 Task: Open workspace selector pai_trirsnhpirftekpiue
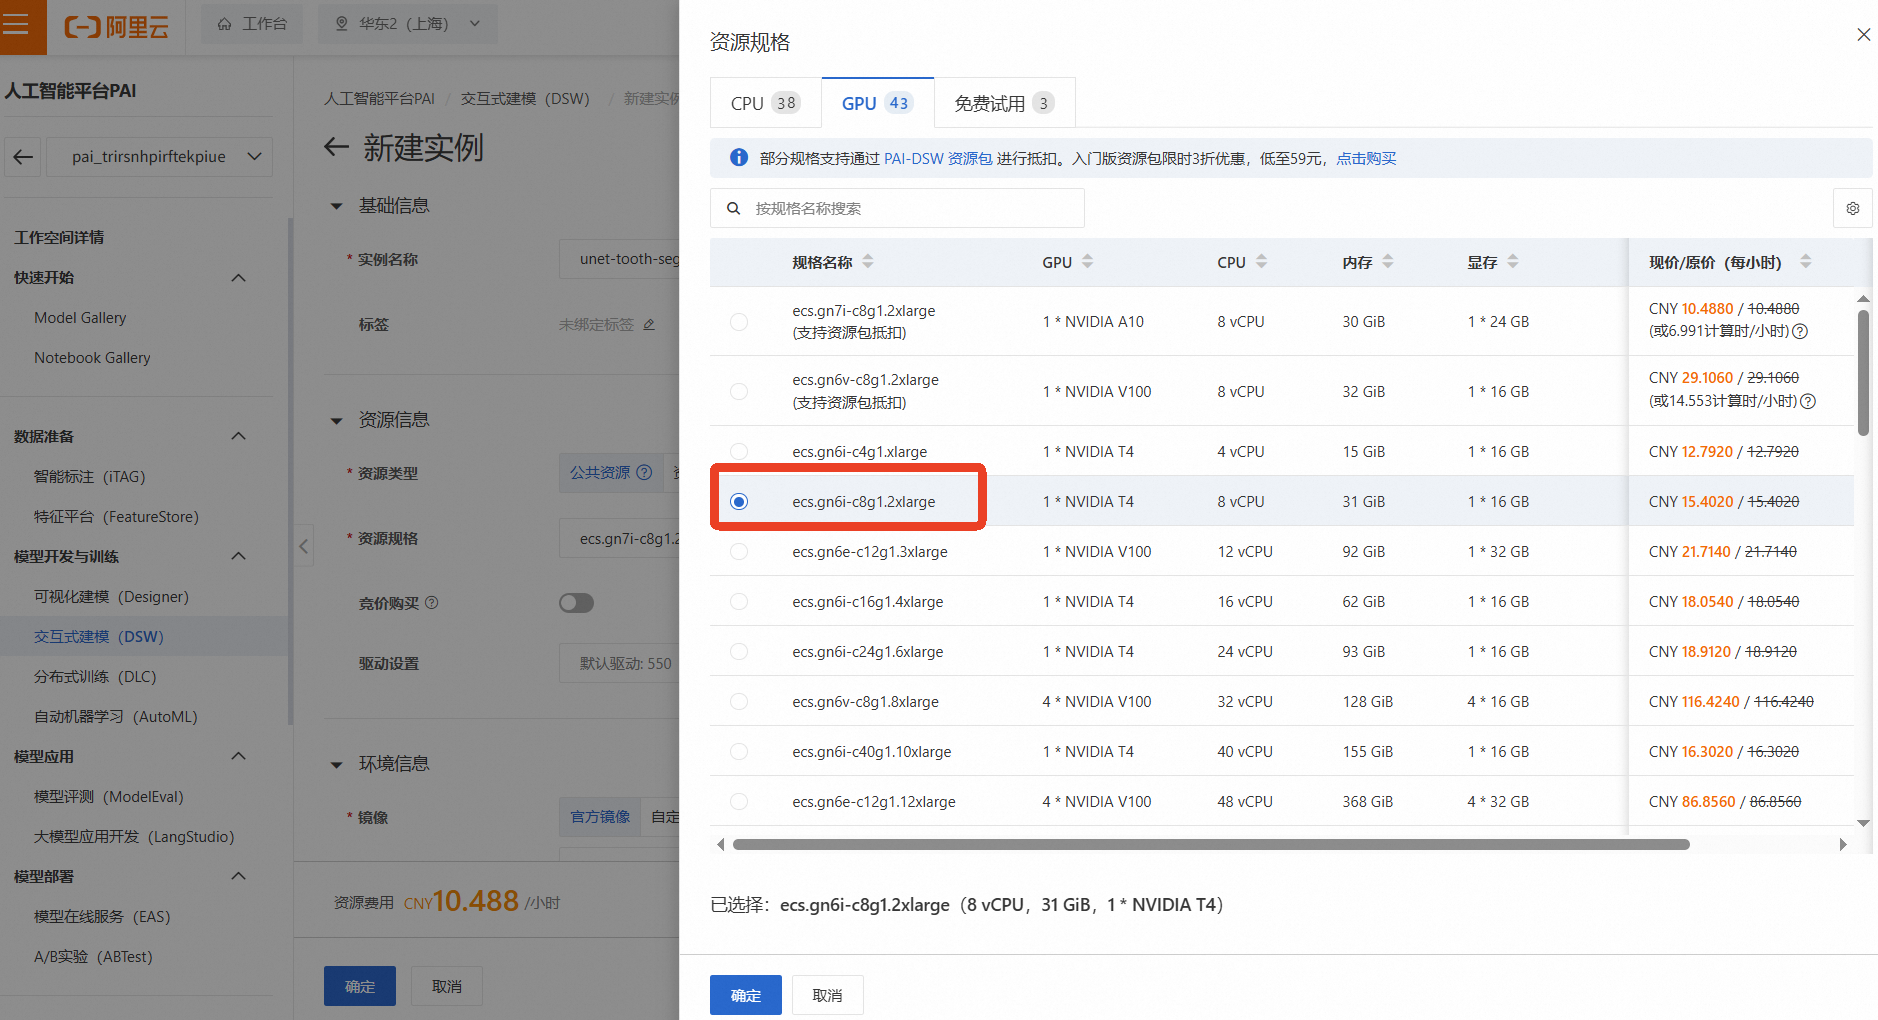pyautogui.click(x=157, y=157)
